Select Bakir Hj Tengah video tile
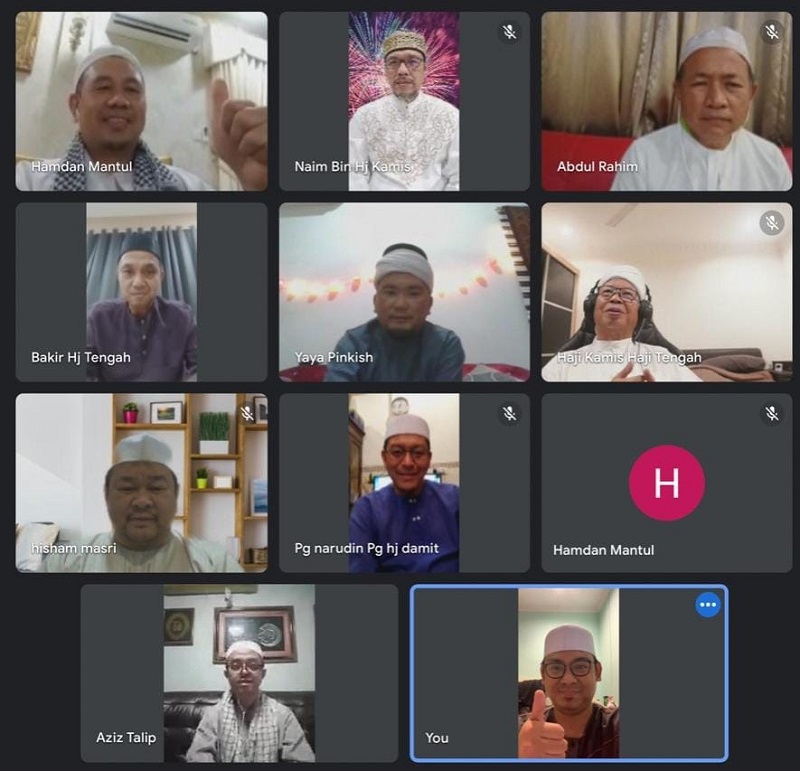800x771 pixels. point(141,292)
